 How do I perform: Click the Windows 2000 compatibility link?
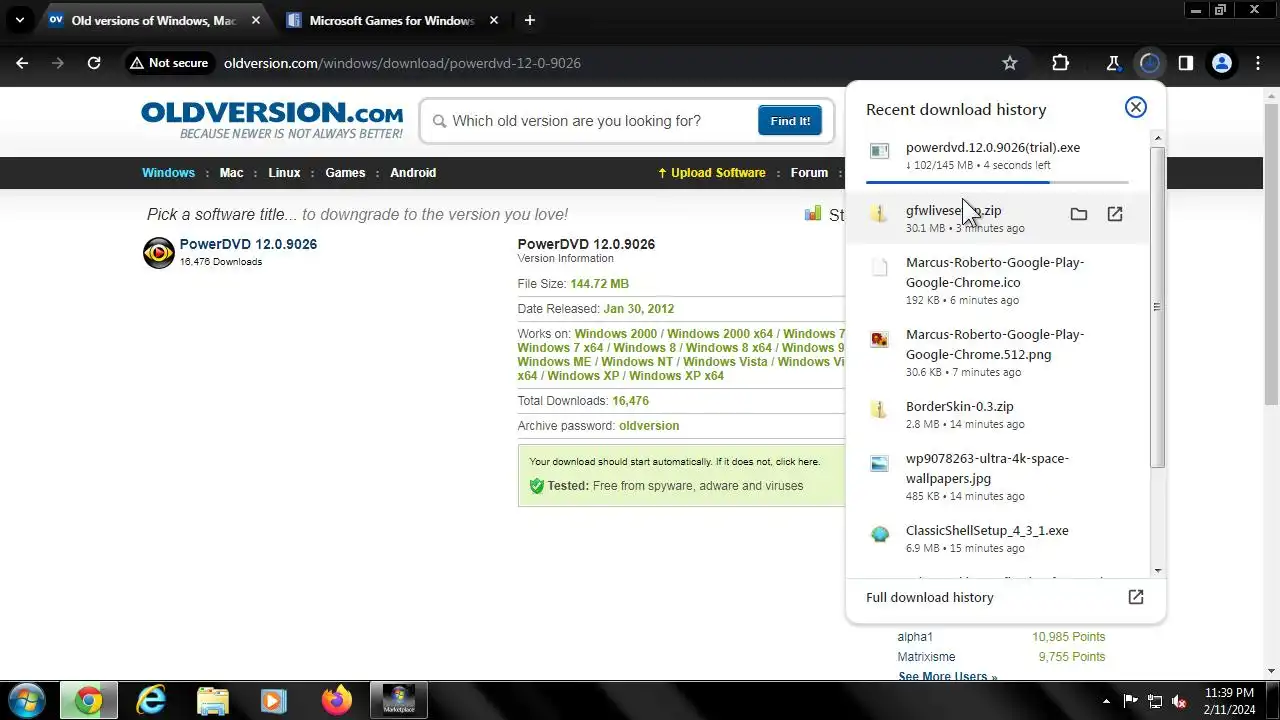pos(616,334)
